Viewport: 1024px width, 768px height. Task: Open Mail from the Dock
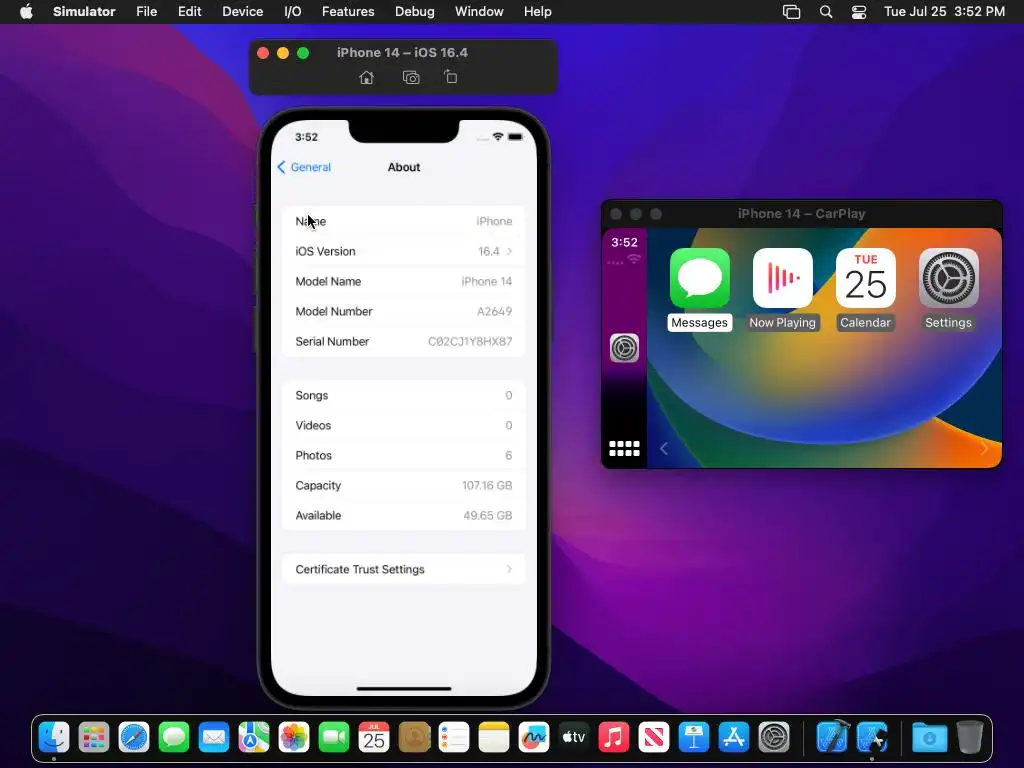tap(214, 738)
